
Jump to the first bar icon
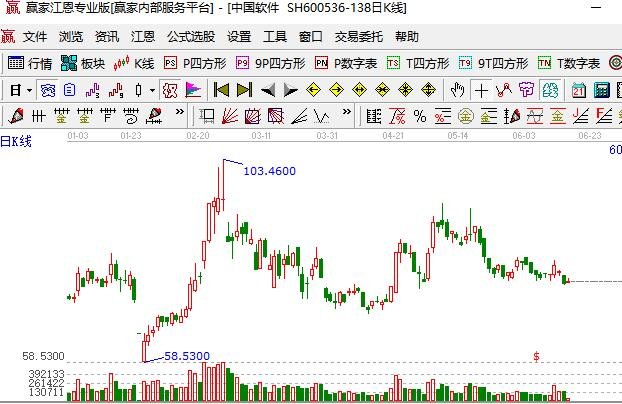tap(221, 90)
